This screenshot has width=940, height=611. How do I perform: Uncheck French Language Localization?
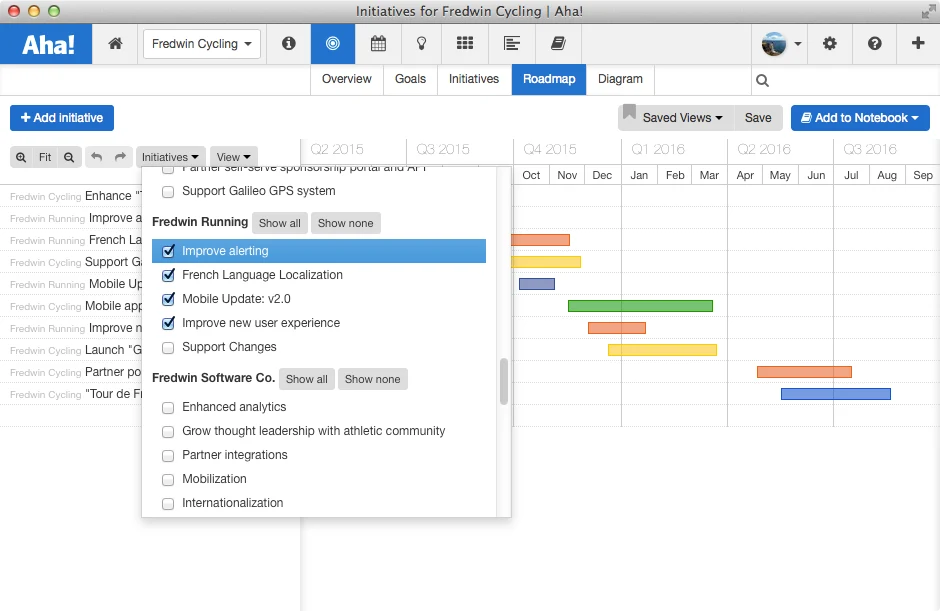[168, 275]
